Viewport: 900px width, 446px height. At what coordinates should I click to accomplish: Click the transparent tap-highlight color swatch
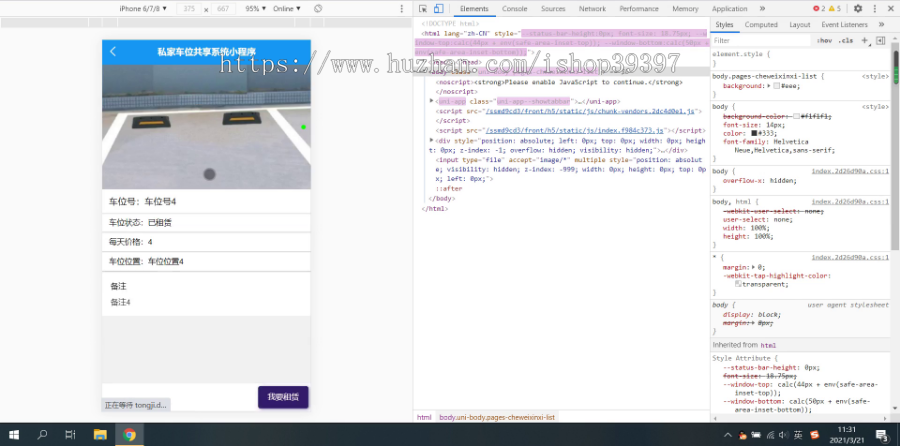tap(738, 284)
